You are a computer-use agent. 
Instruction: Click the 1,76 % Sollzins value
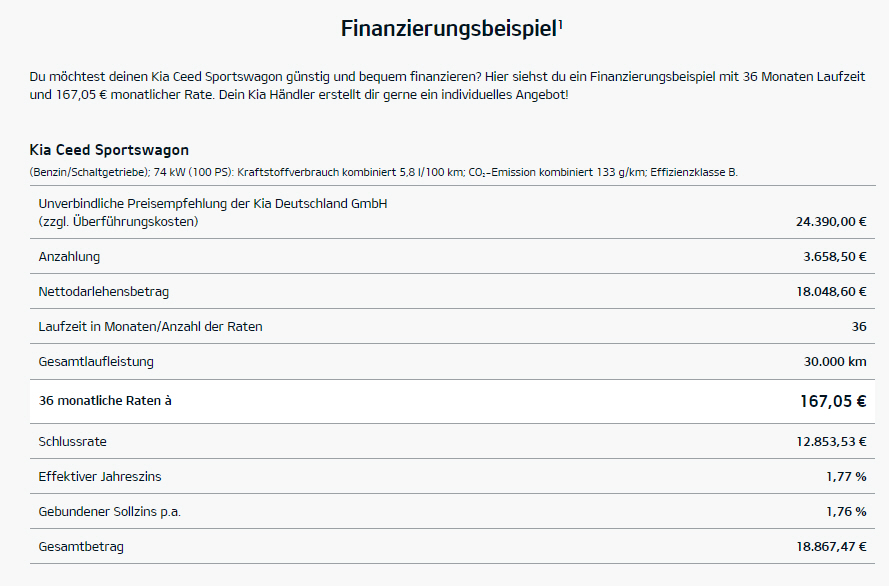pos(846,512)
